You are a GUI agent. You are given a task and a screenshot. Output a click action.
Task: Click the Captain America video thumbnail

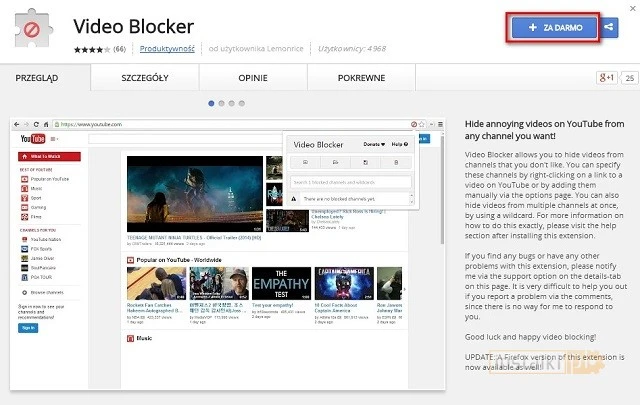coord(344,283)
